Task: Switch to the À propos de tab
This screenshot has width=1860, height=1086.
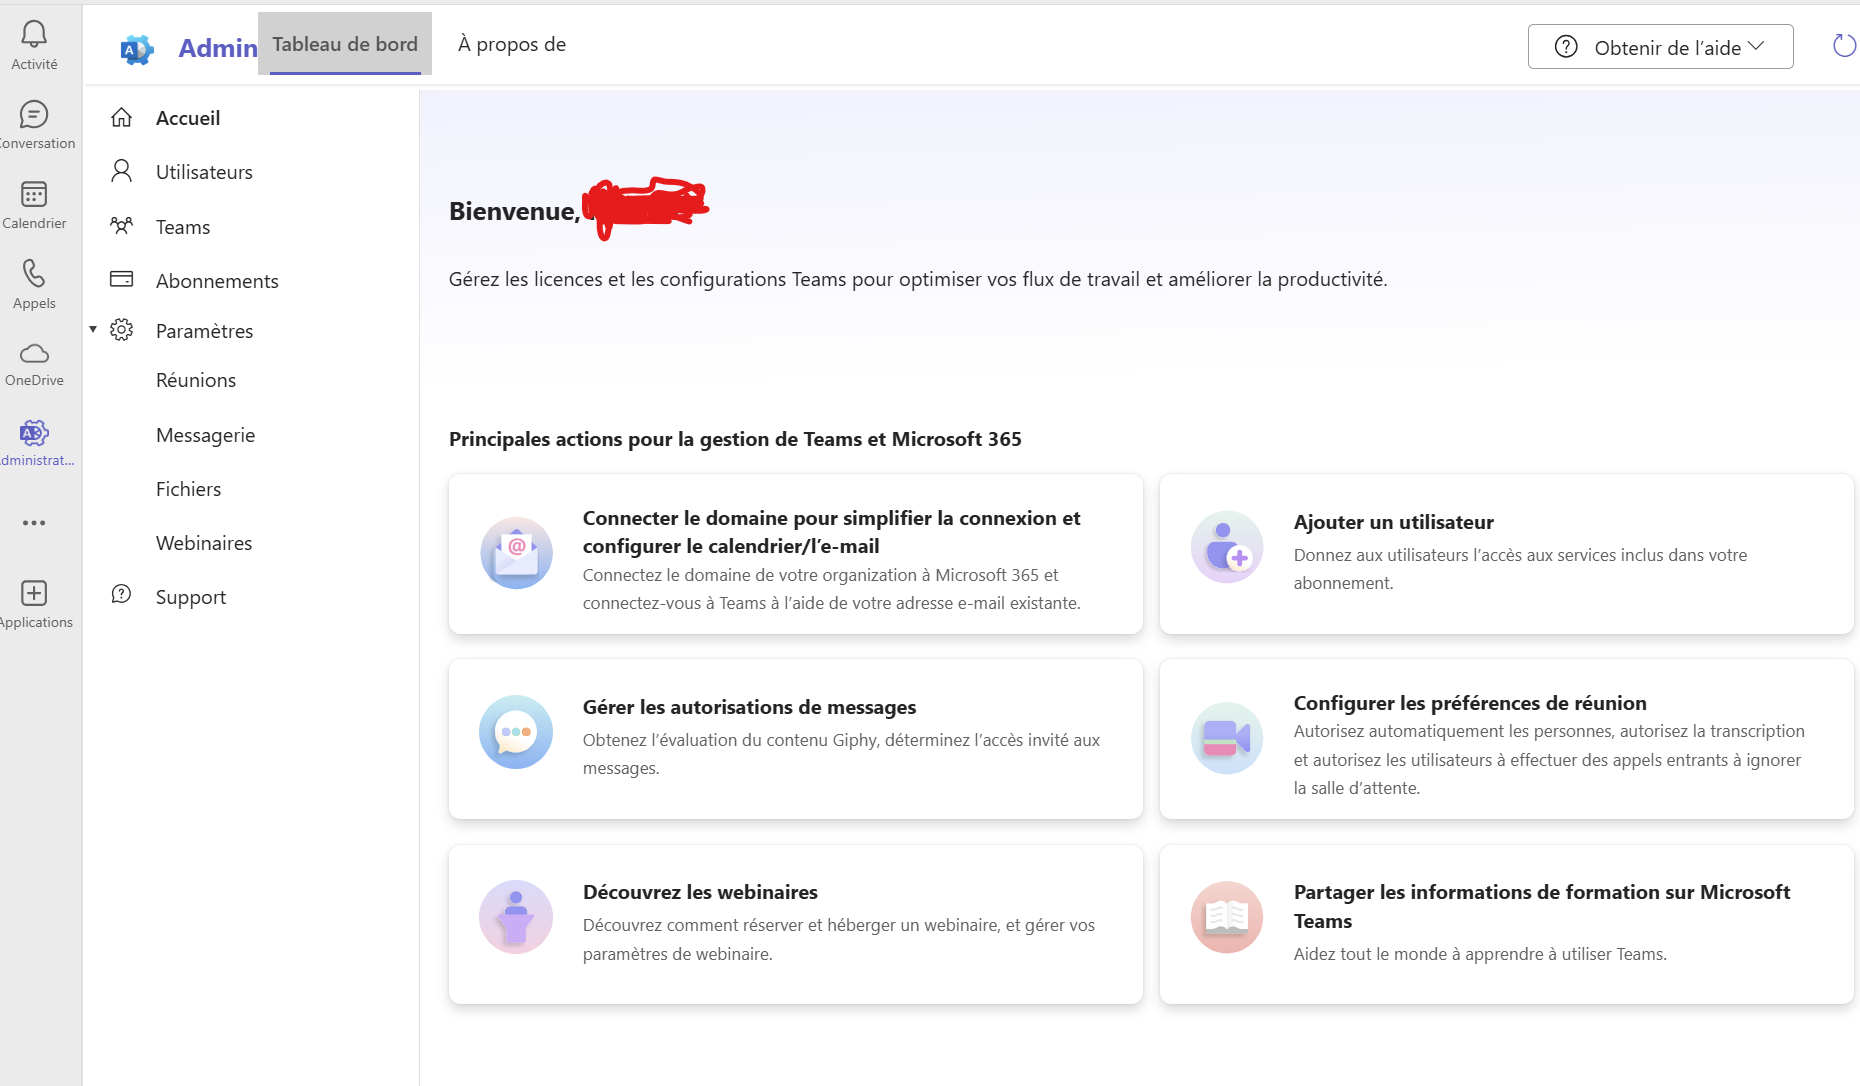Action: tap(512, 44)
